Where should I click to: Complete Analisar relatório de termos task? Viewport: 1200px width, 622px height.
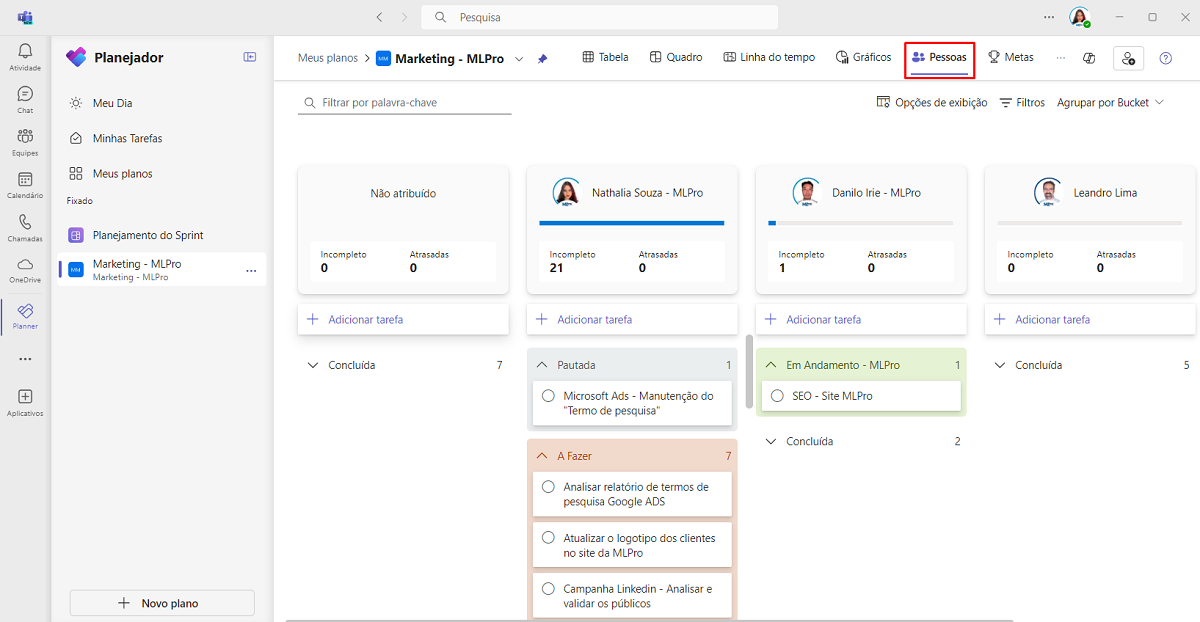point(548,487)
